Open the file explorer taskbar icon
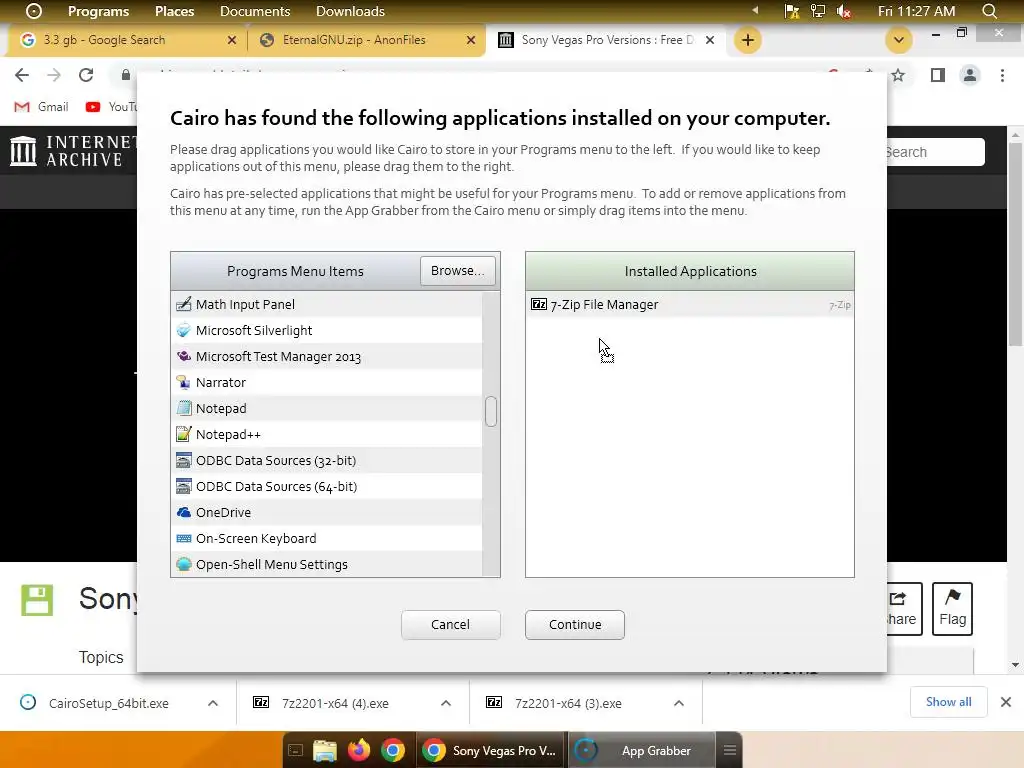 (x=325, y=751)
